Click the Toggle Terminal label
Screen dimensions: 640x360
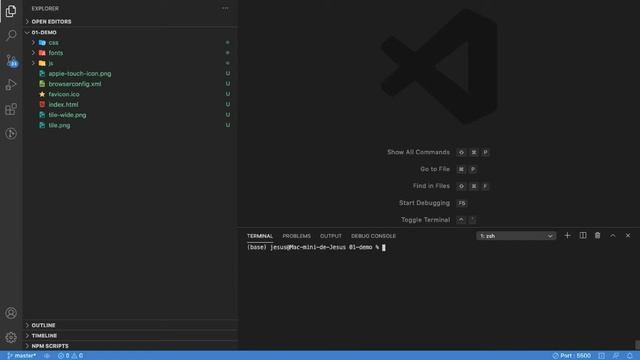[x=425, y=220]
